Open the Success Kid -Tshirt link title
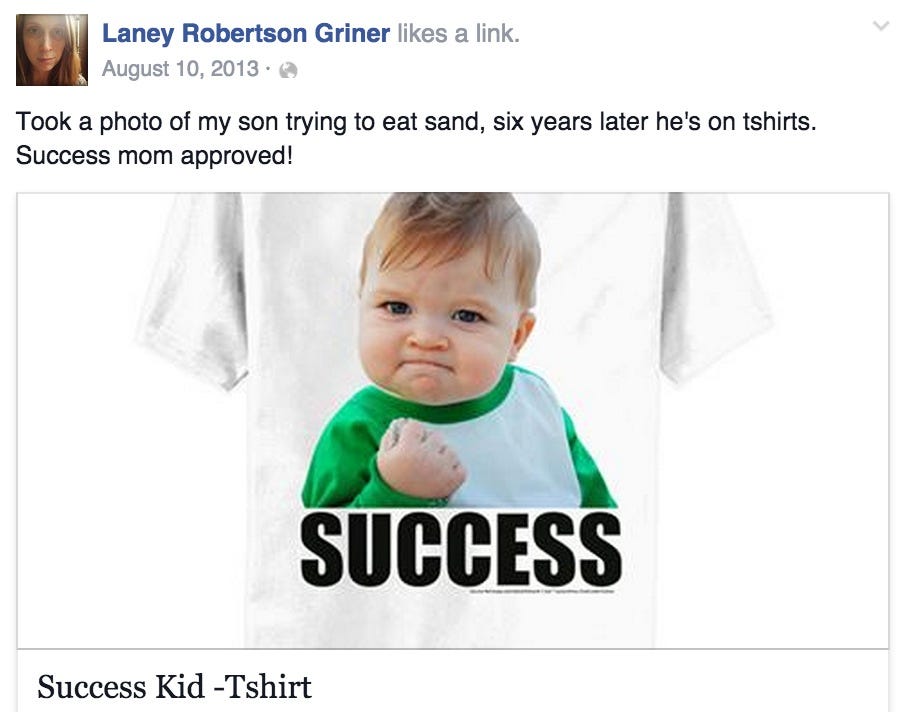Screen dimensions: 910x712 175,687
